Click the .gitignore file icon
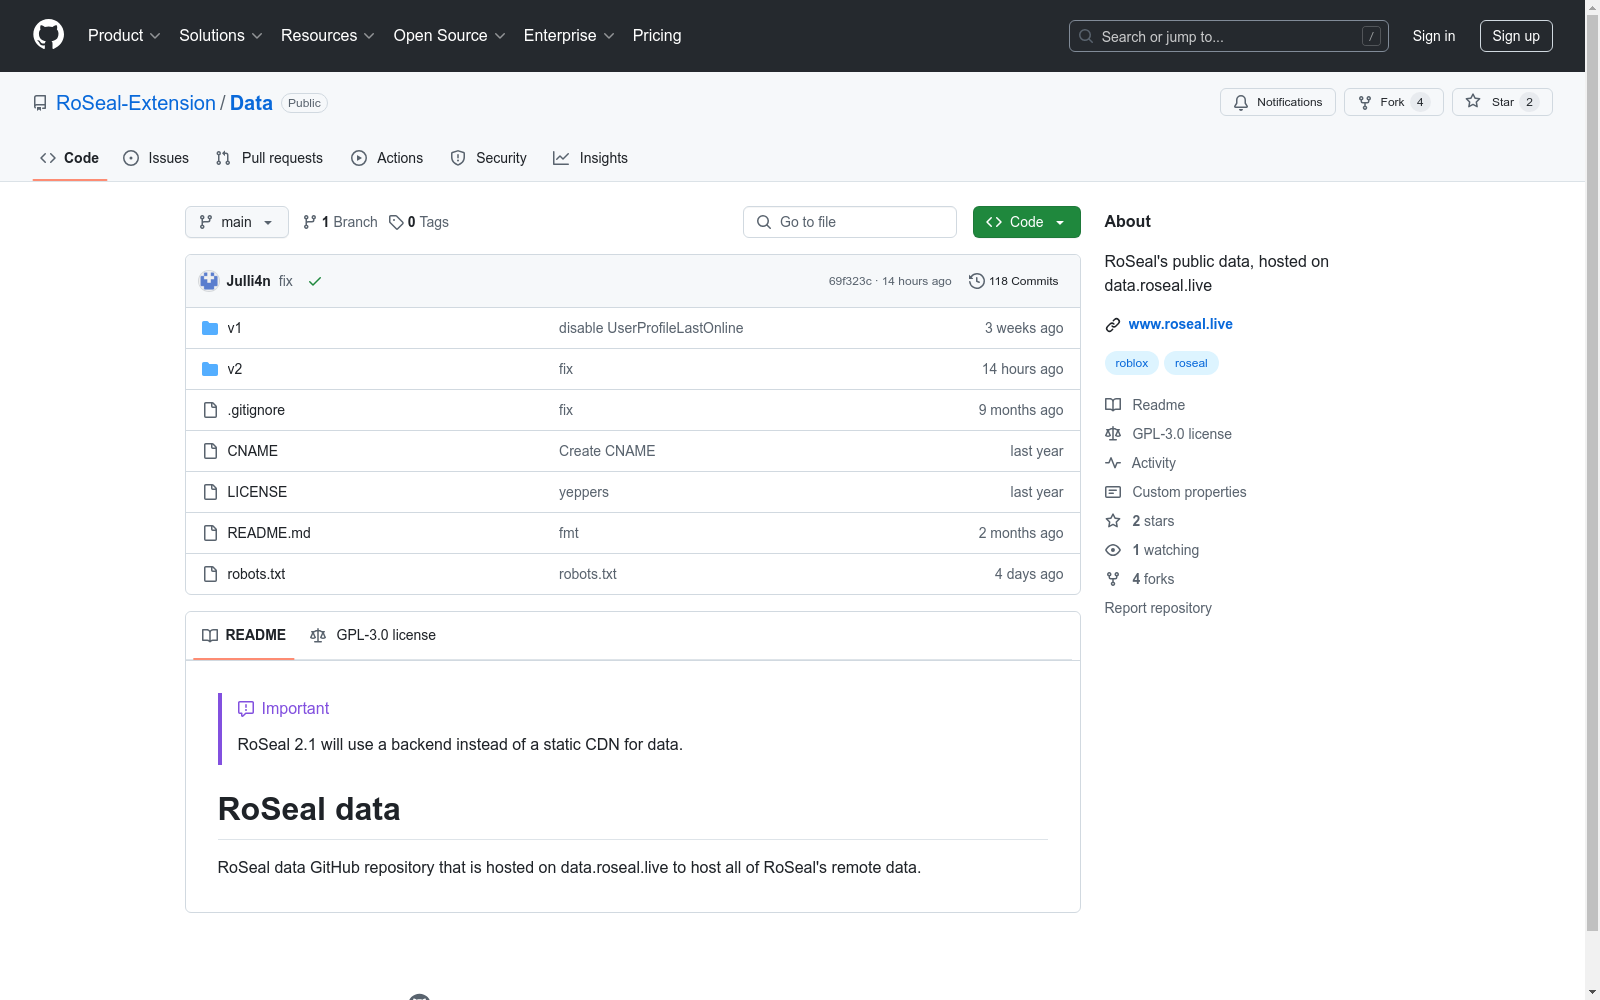 tap(210, 410)
